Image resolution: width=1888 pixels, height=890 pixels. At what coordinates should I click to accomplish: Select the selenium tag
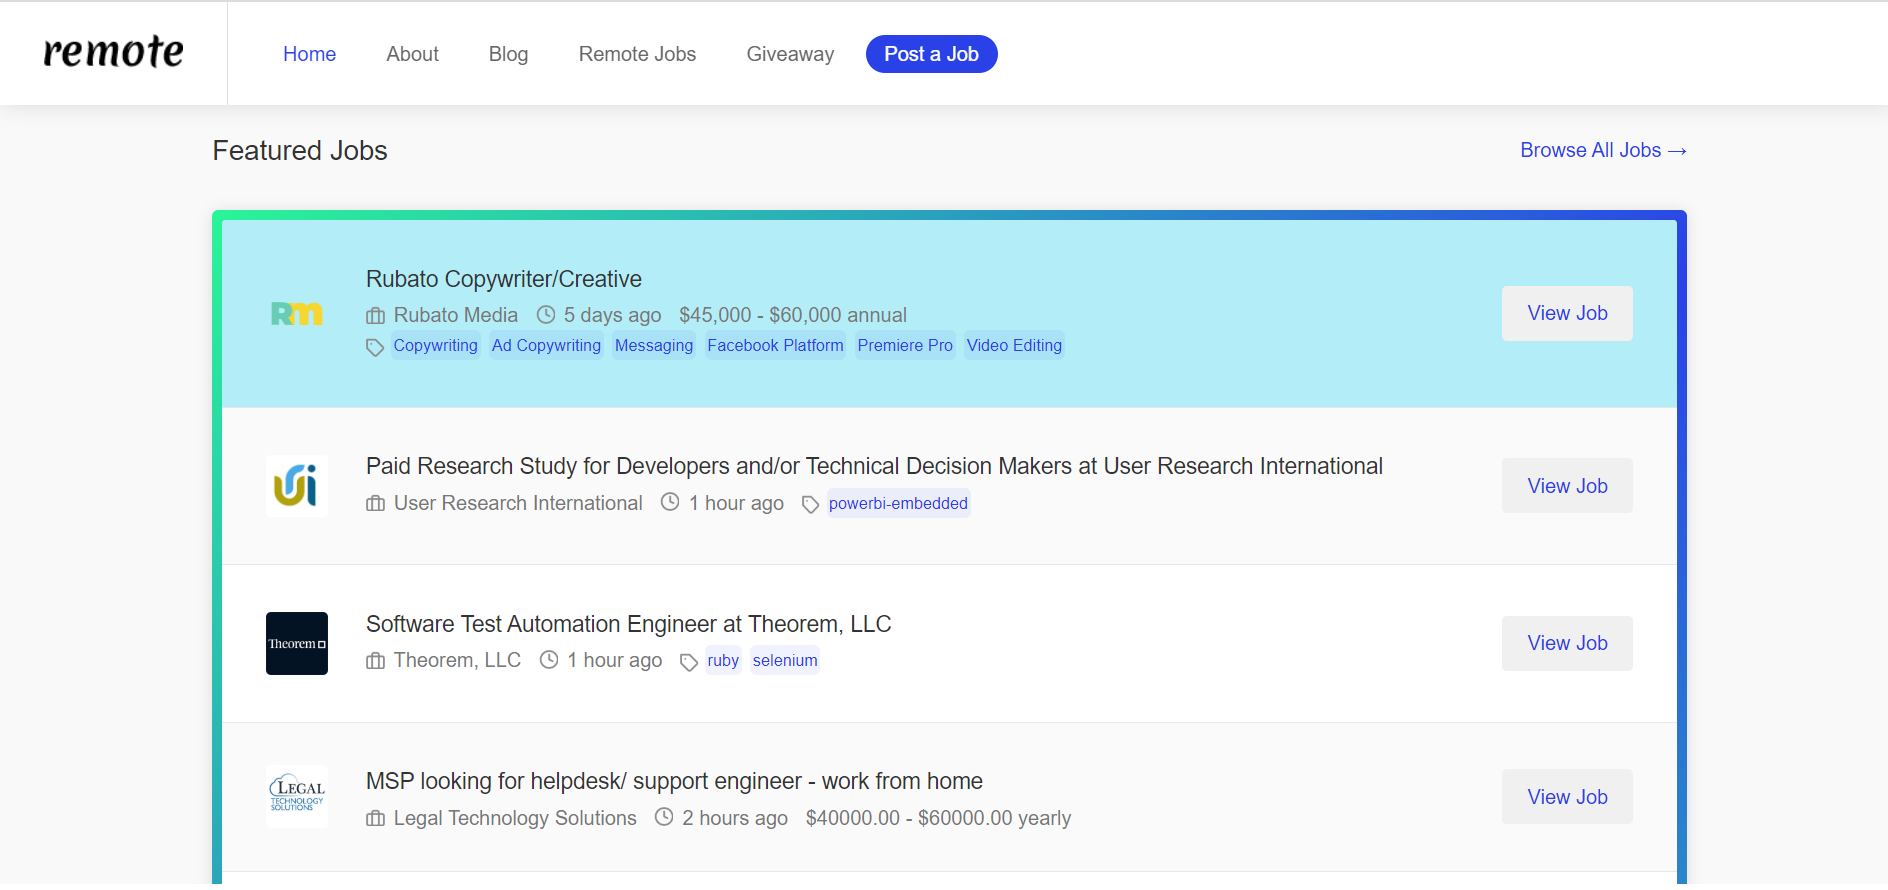pos(785,661)
